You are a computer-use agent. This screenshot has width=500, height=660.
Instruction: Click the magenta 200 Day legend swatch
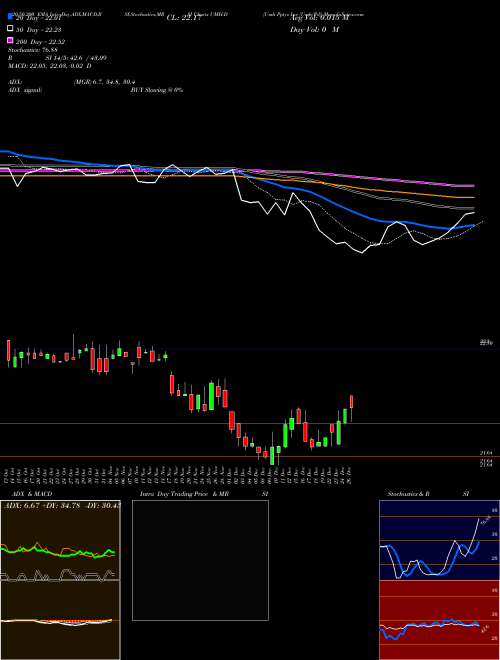(x=10, y=40)
